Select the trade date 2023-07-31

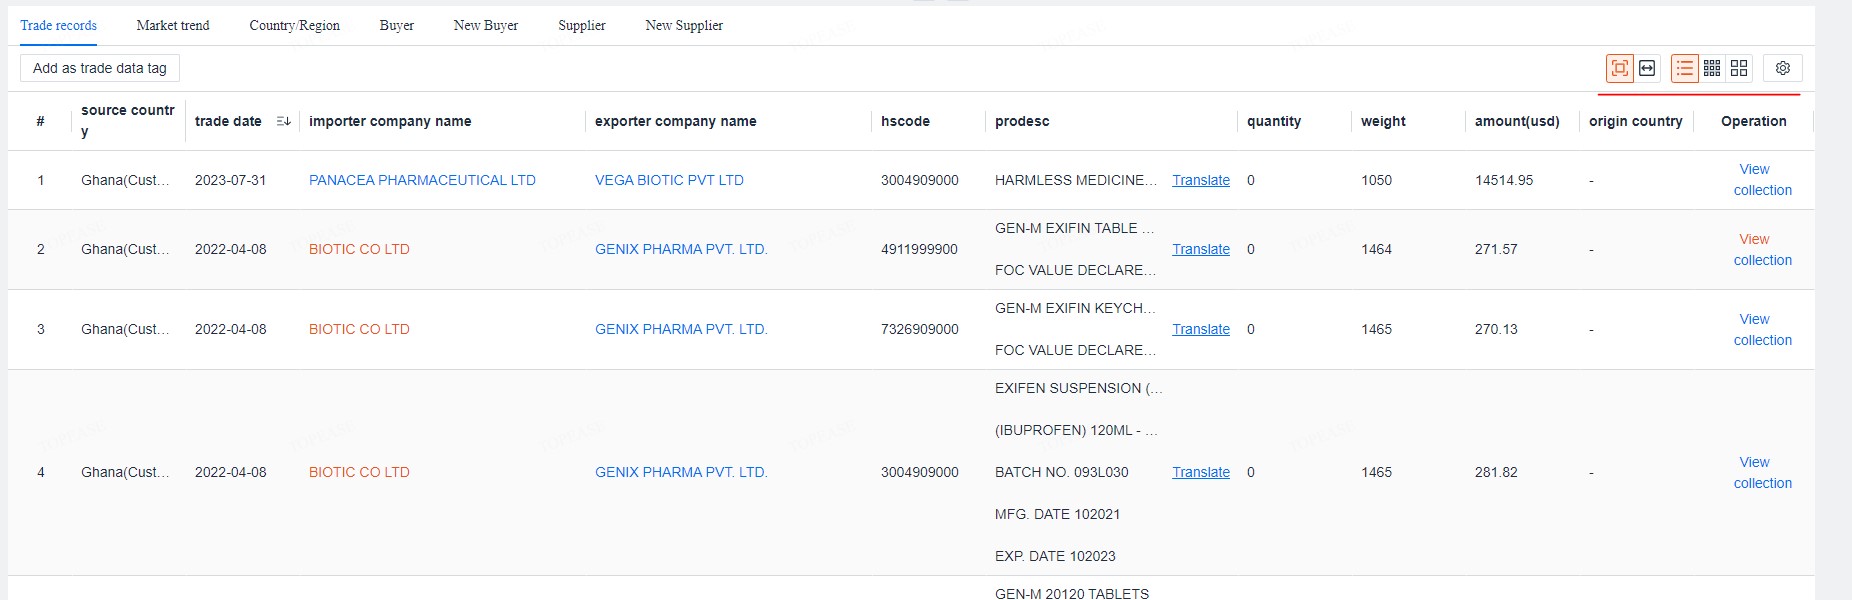point(231,180)
